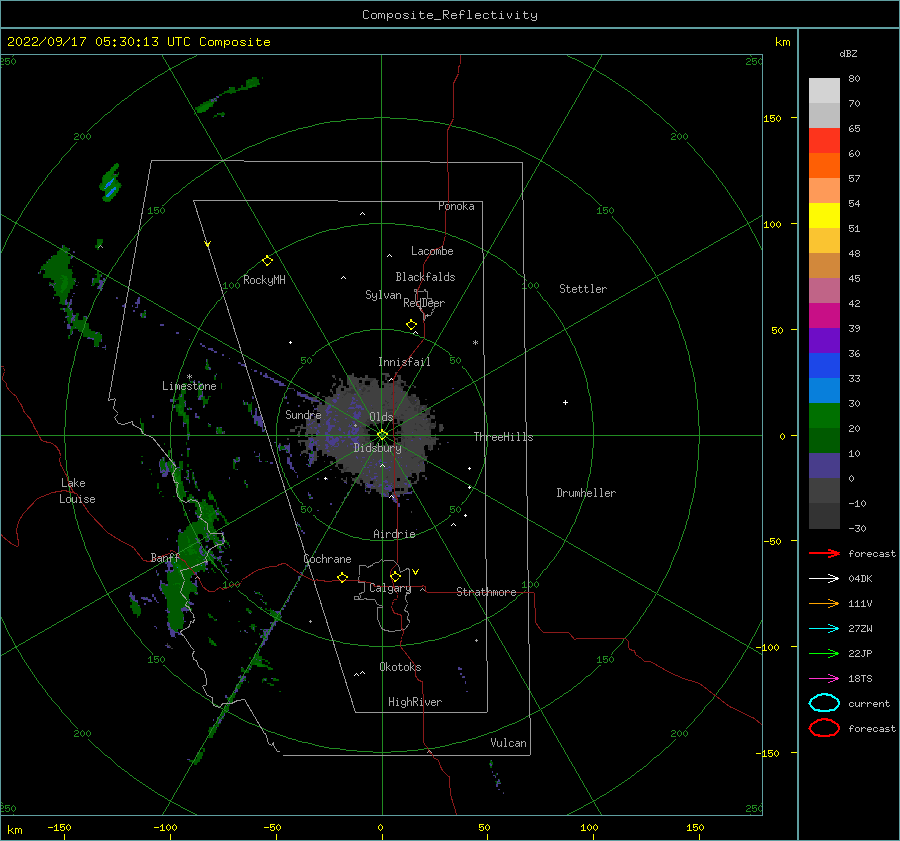This screenshot has height=841, width=900.
Task: Click the Strathmore label
Action: click(486, 592)
